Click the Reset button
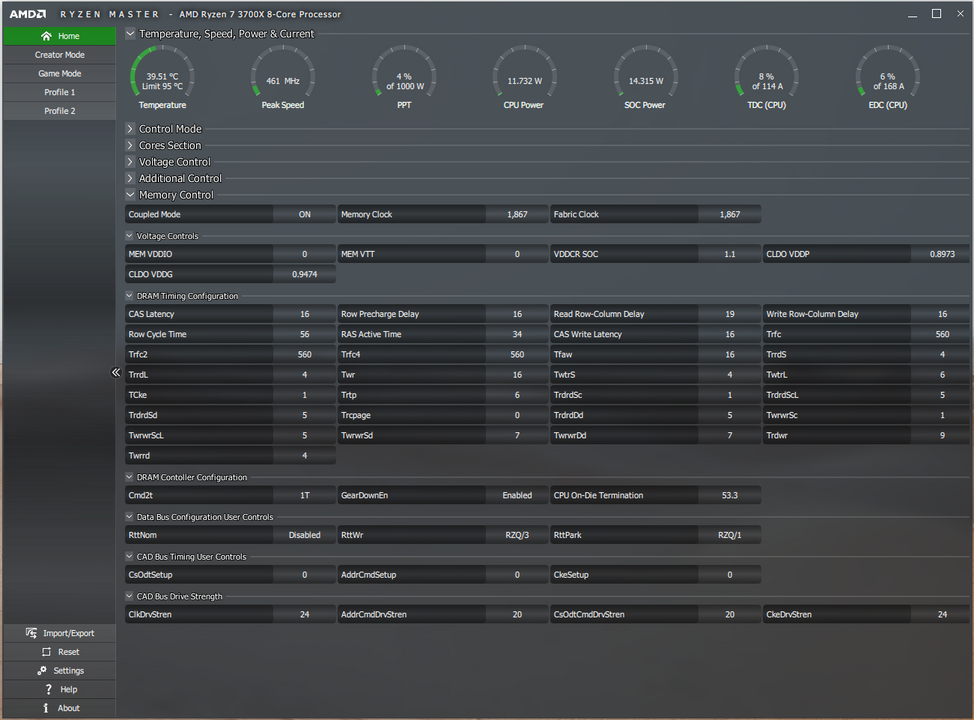 60,652
